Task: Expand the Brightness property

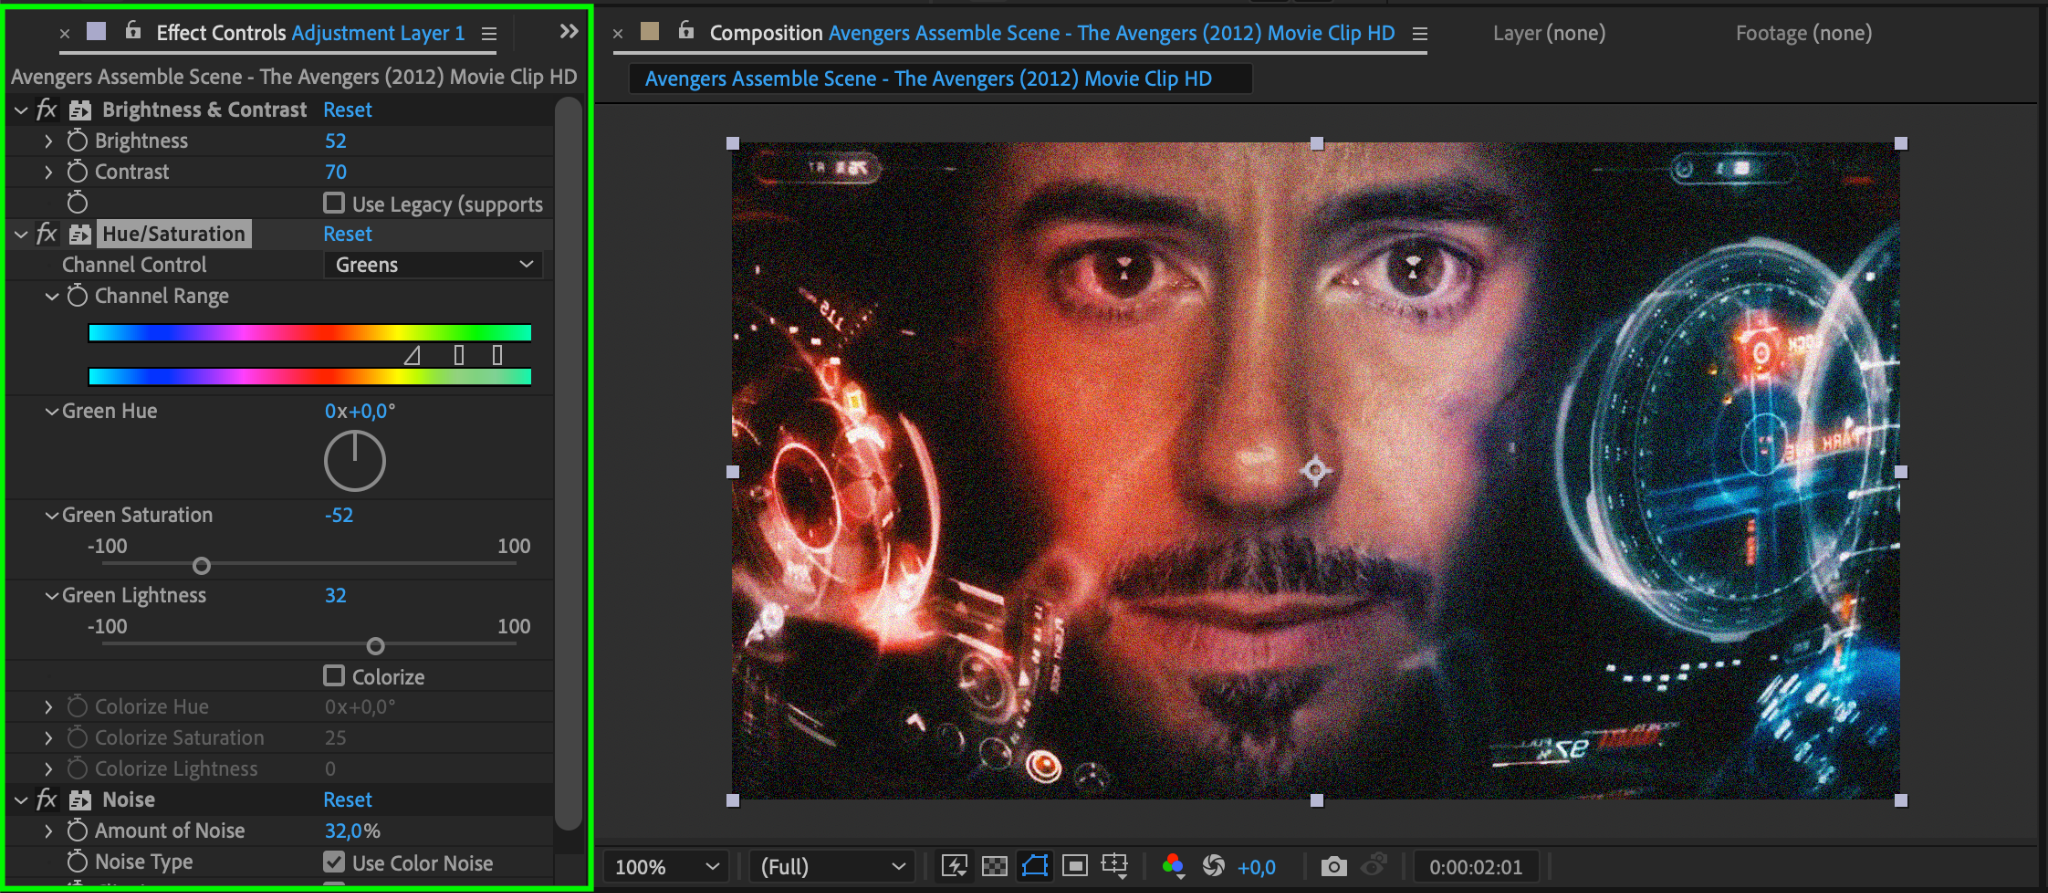Action: 48,141
